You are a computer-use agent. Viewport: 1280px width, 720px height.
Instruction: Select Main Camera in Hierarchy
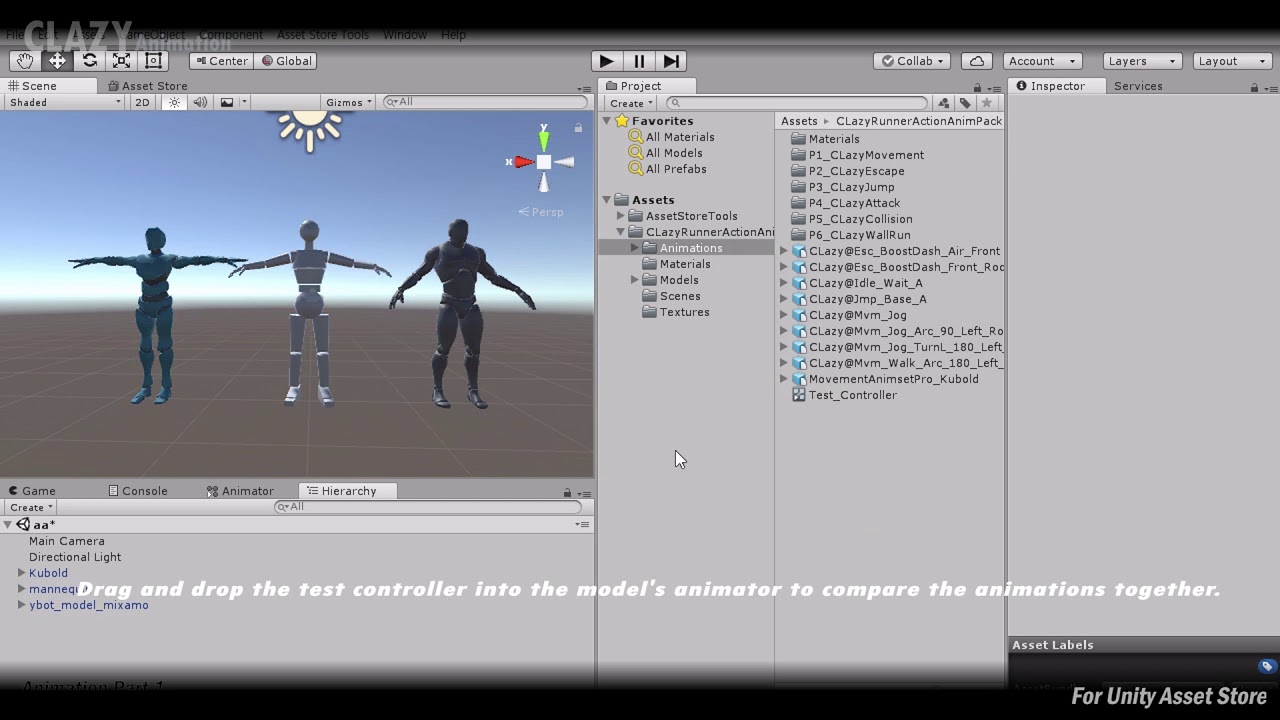[x=67, y=541]
